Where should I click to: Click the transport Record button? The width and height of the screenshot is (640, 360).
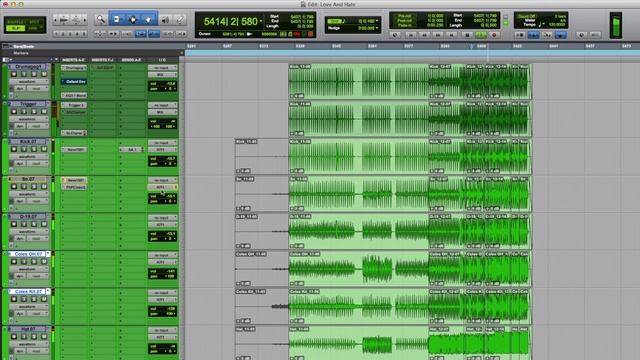[494, 35]
